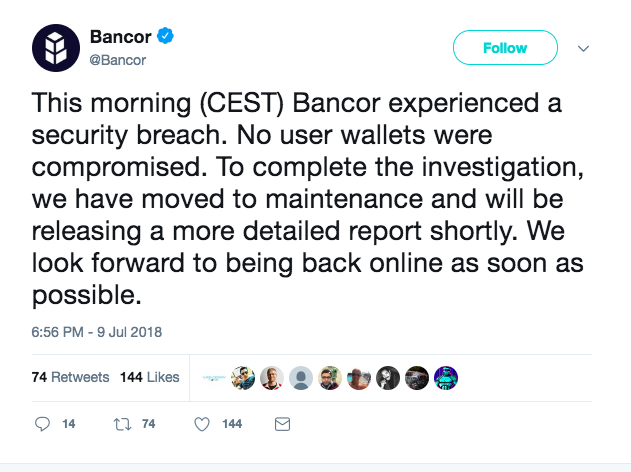Open the Bancor display name link
This screenshot has height=472, width=631.
(120, 37)
